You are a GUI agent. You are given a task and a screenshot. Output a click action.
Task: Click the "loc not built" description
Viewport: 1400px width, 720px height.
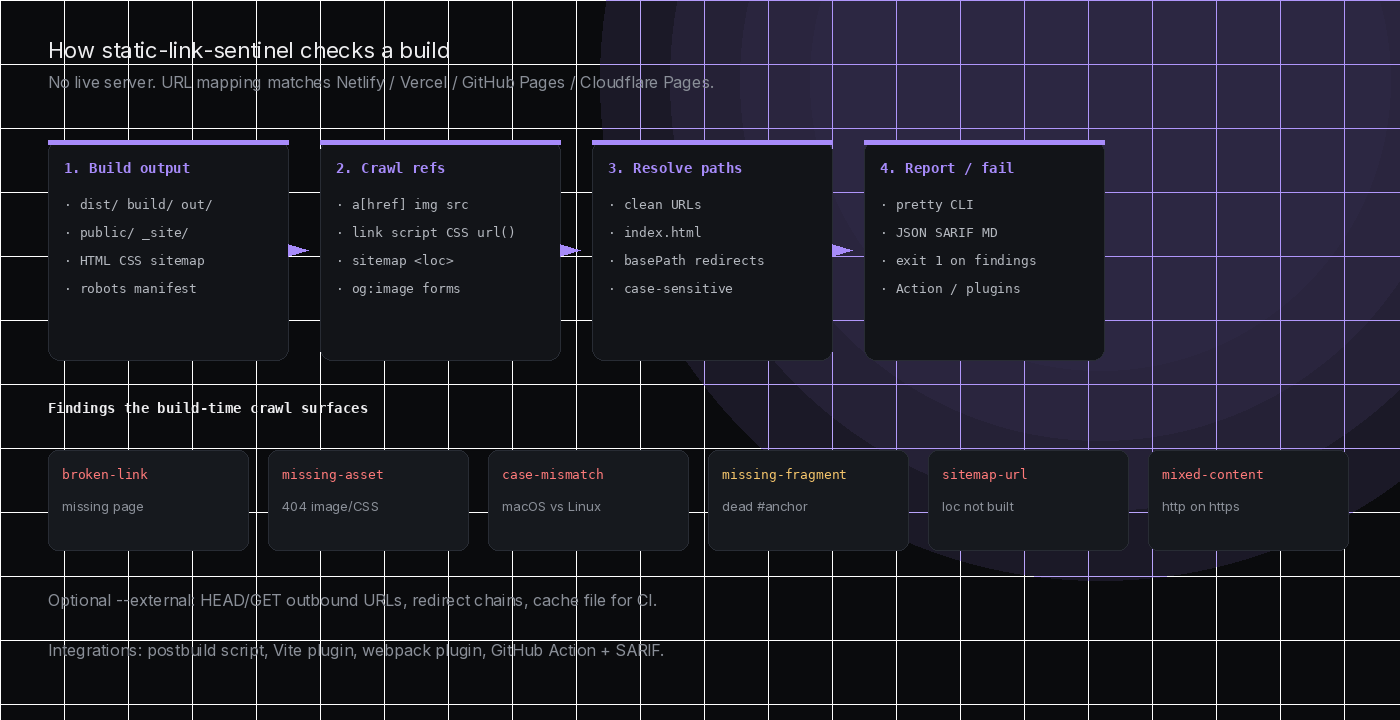coord(978,506)
